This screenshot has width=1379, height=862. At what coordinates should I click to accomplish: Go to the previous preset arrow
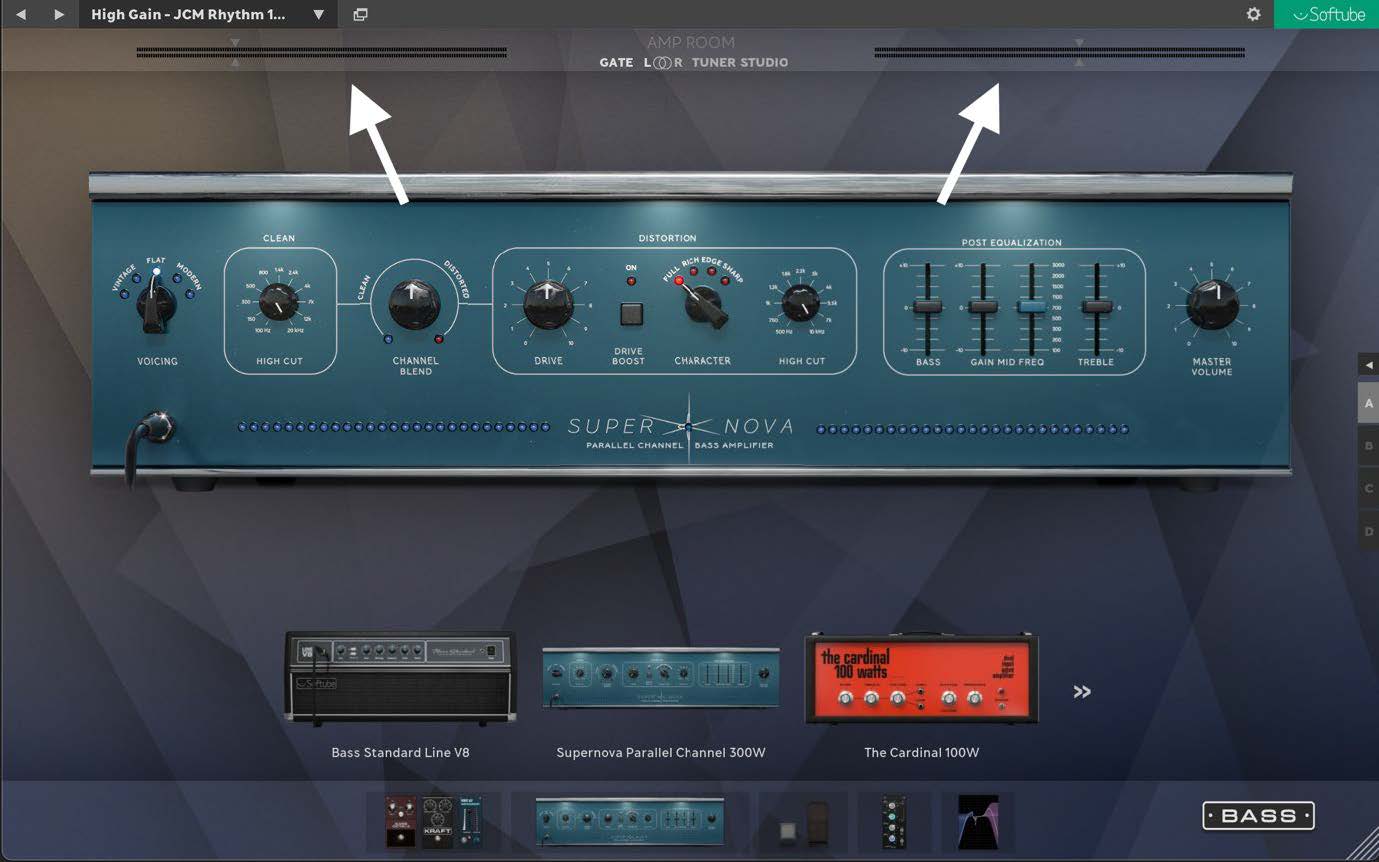[20, 15]
